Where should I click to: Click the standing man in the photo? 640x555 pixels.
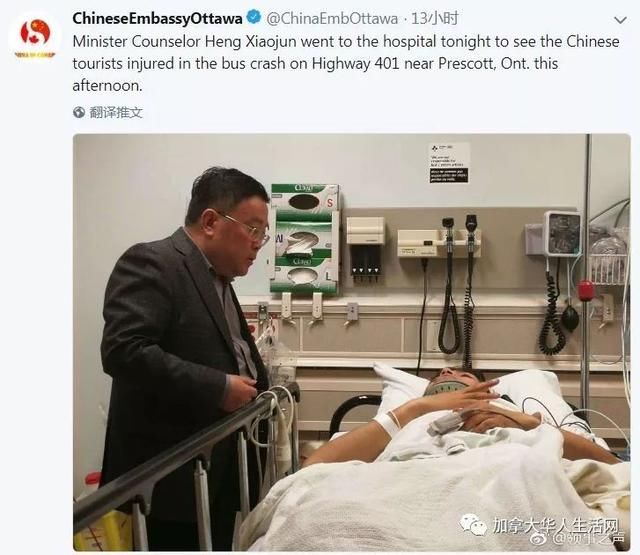[x=184, y=355]
